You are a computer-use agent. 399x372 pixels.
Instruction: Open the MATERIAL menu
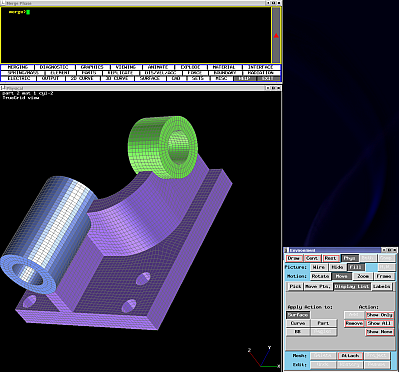[x=224, y=67]
